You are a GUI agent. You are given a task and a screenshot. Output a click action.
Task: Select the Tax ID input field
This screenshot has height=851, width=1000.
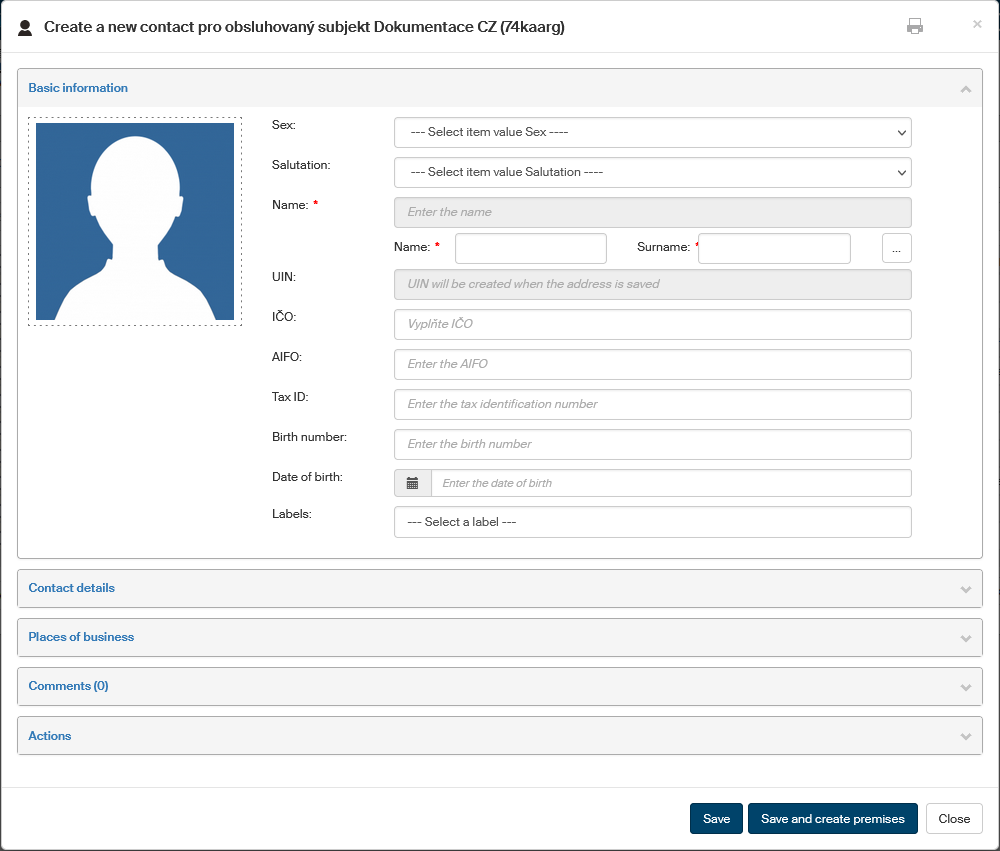[x=652, y=404]
